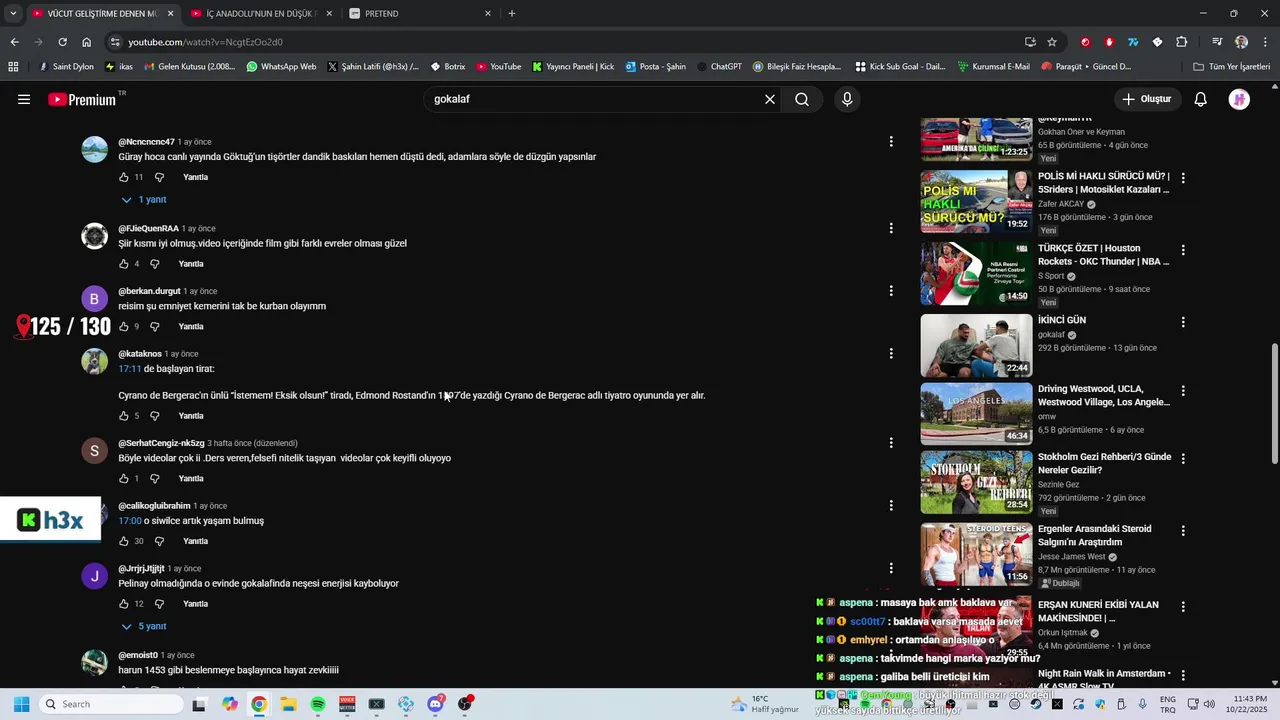Viewport: 1280px width, 720px height.
Task: Dislike the @berkan.durgut comment
Action: 155,326
